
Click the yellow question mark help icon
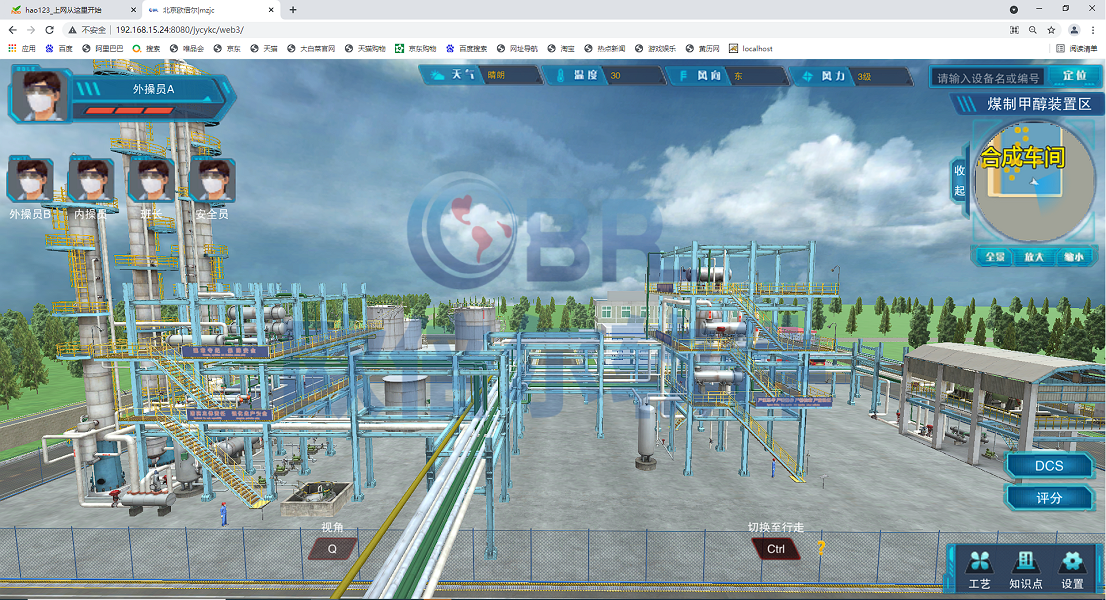point(821,548)
